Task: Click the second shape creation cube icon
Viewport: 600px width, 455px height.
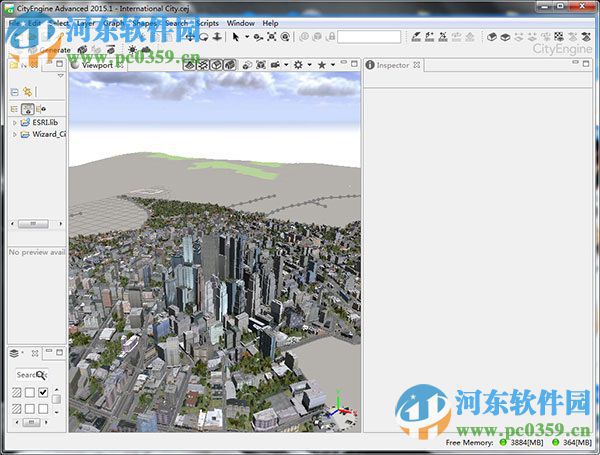Action: [x=505, y=37]
